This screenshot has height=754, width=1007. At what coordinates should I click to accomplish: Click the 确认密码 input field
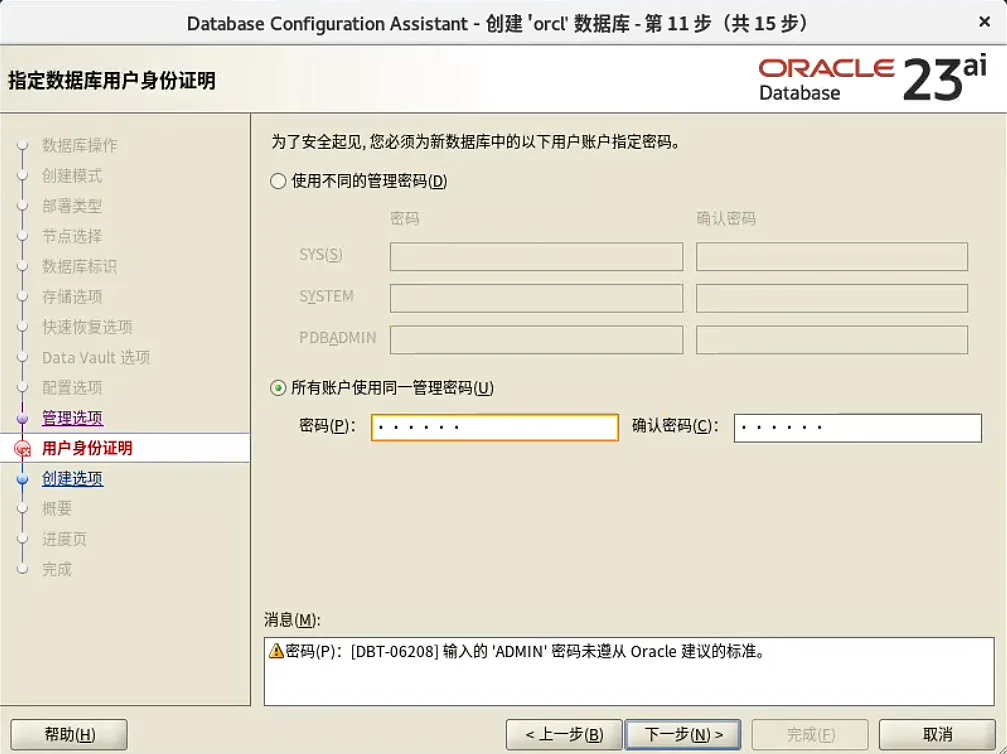pos(857,427)
